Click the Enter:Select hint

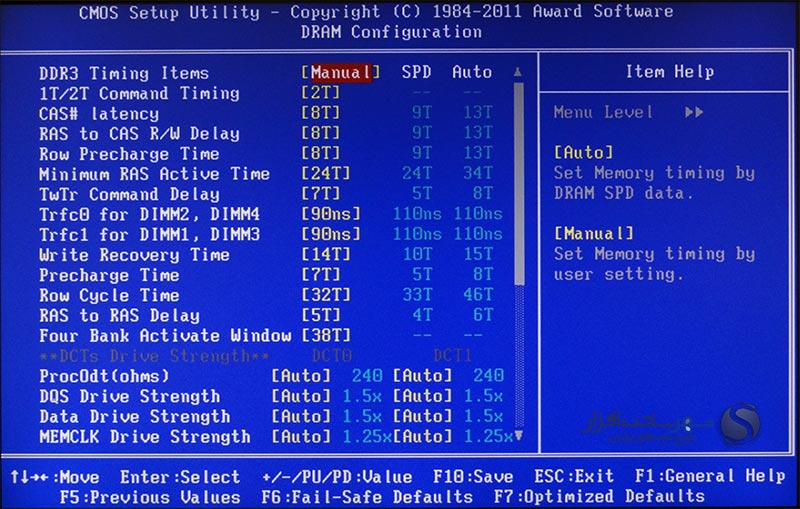(x=180, y=477)
